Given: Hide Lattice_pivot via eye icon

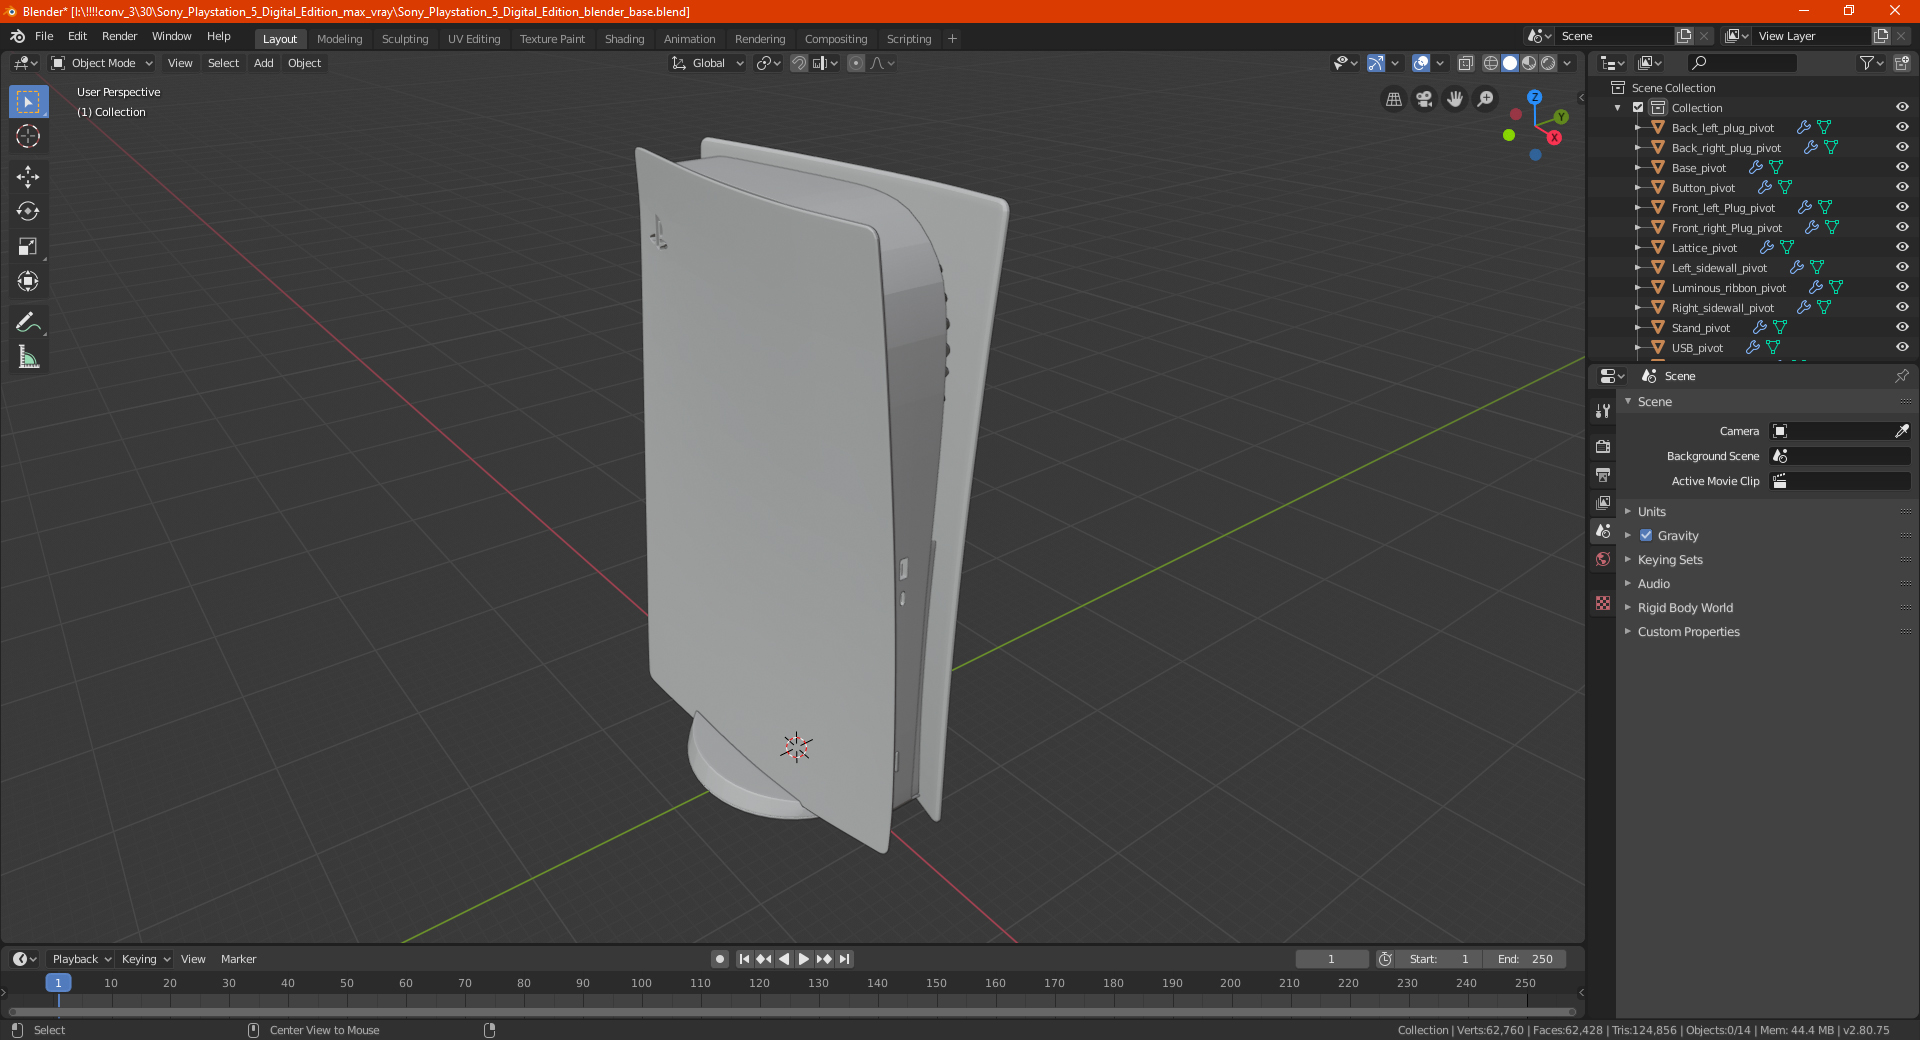Looking at the screenshot, I should 1902,247.
